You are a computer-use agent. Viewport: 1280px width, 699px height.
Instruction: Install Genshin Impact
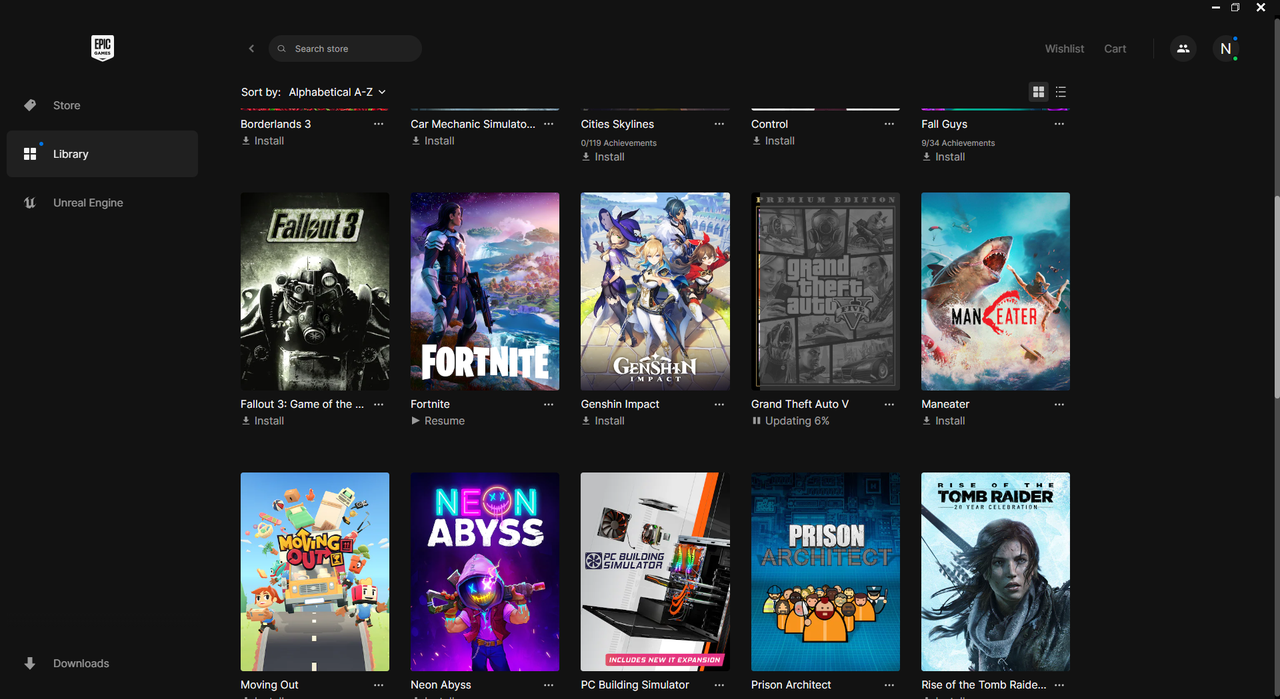pyautogui.click(x=603, y=421)
